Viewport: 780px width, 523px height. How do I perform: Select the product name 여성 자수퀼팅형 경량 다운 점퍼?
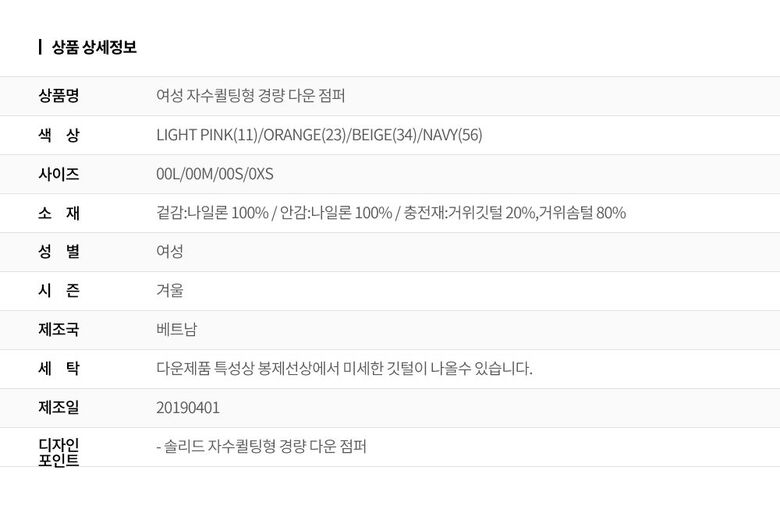(x=251, y=96)
